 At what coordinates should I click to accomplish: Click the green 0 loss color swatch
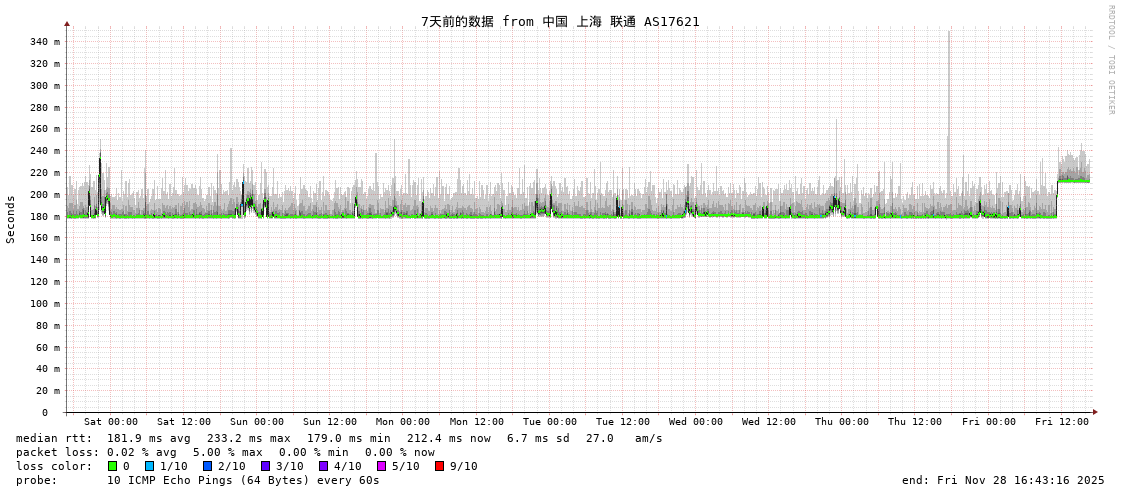tap(113, 466)
